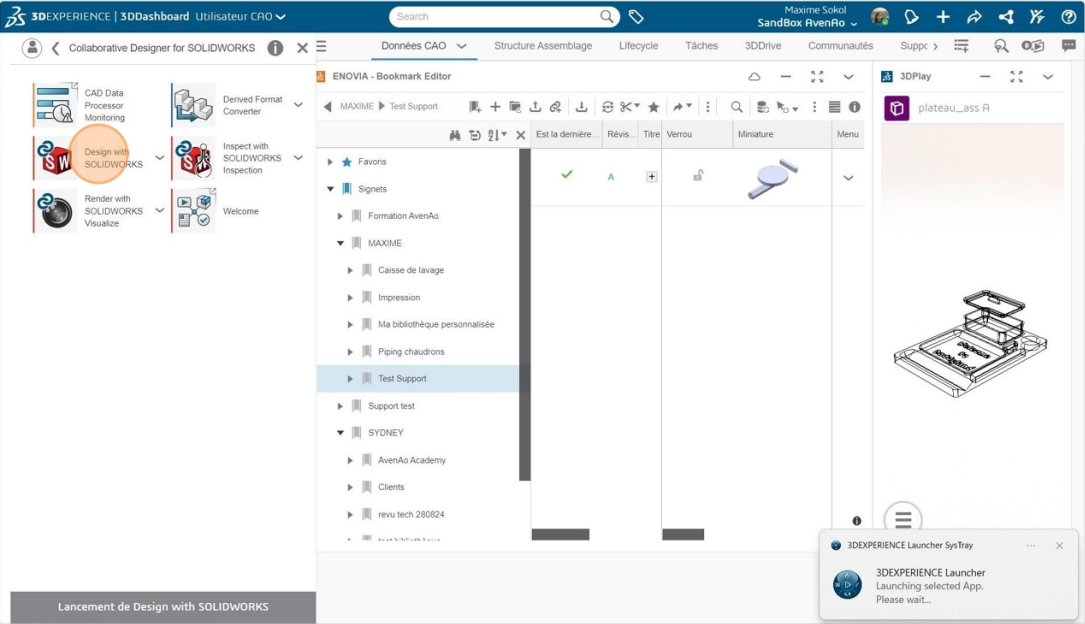The height and width of the screenshot is (624, 1085).
Task: Open the chat bubble icon beside tabs
Action: tap(1068, 46)
